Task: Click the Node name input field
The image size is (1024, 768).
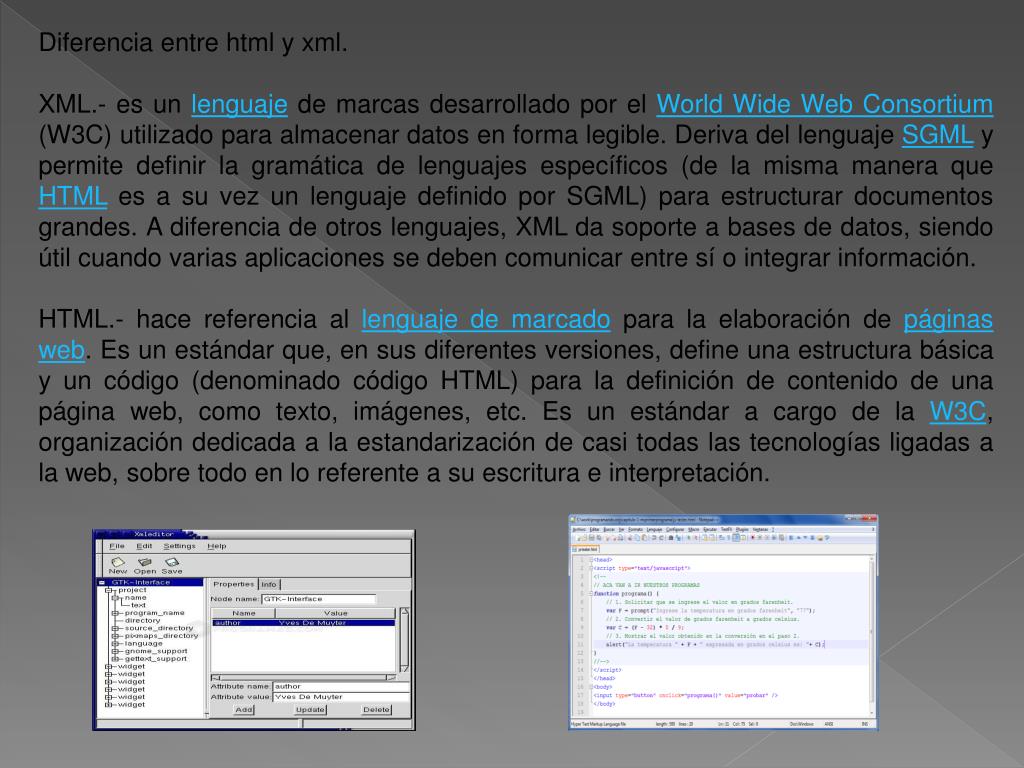Action: pyautogui.click(x=319, y=599)
